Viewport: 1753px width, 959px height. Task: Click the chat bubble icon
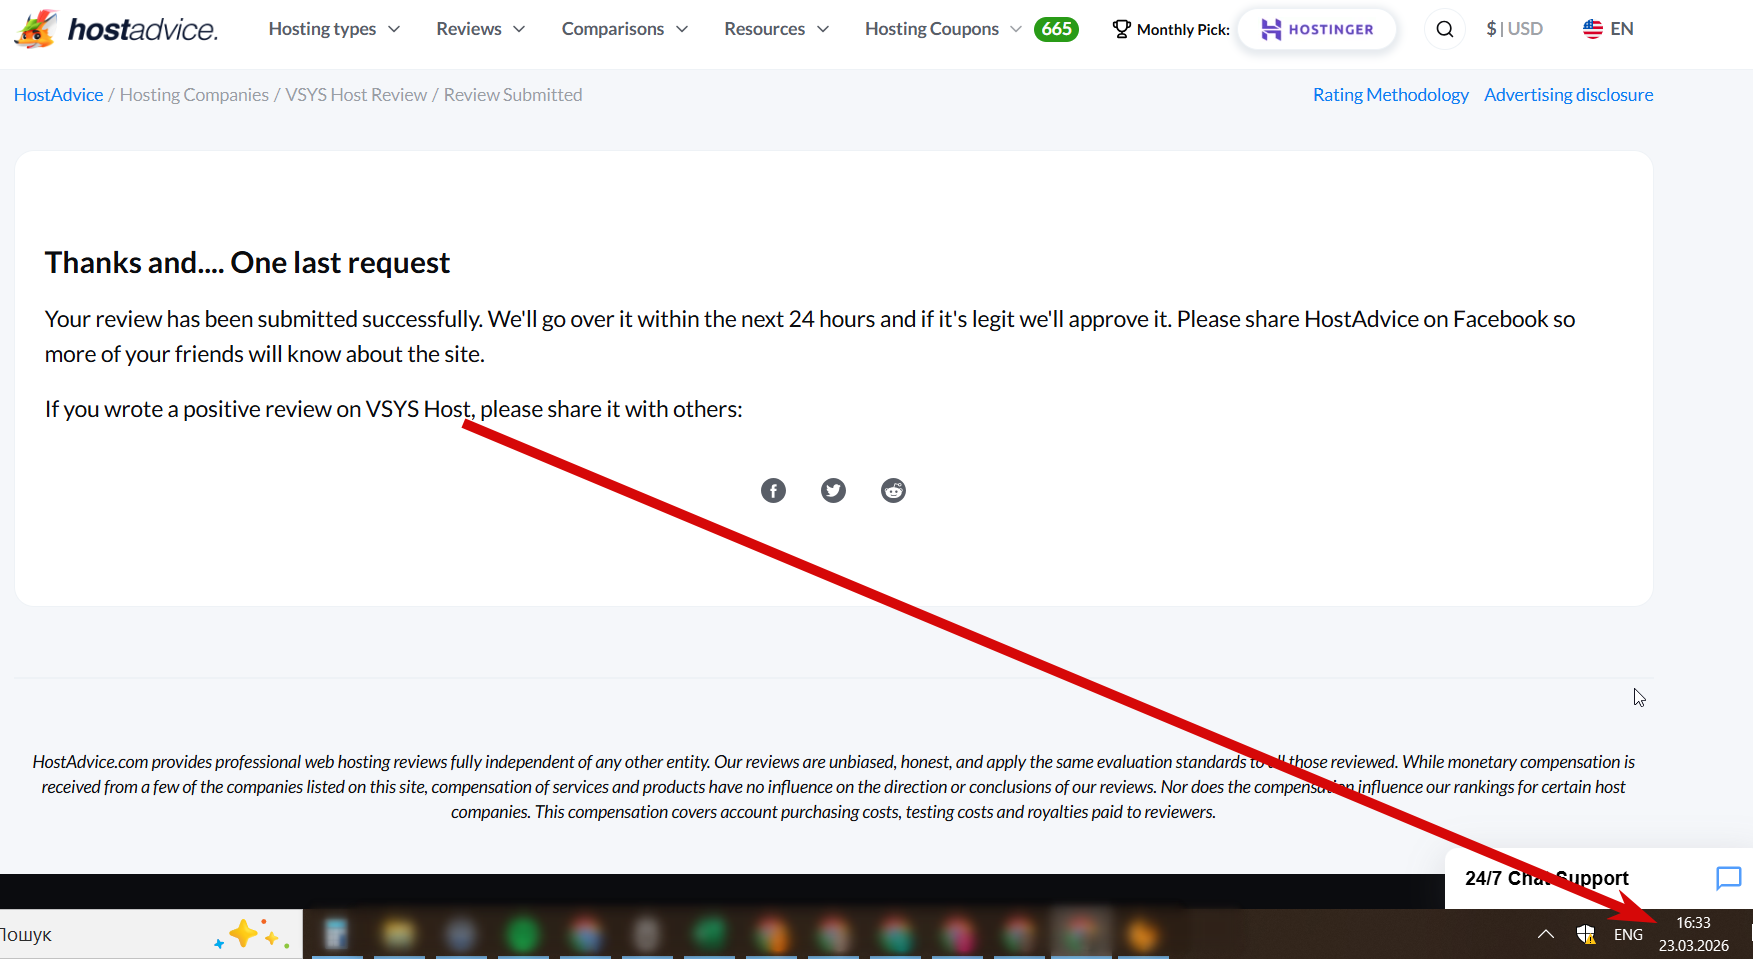[x=1728, y=878]
